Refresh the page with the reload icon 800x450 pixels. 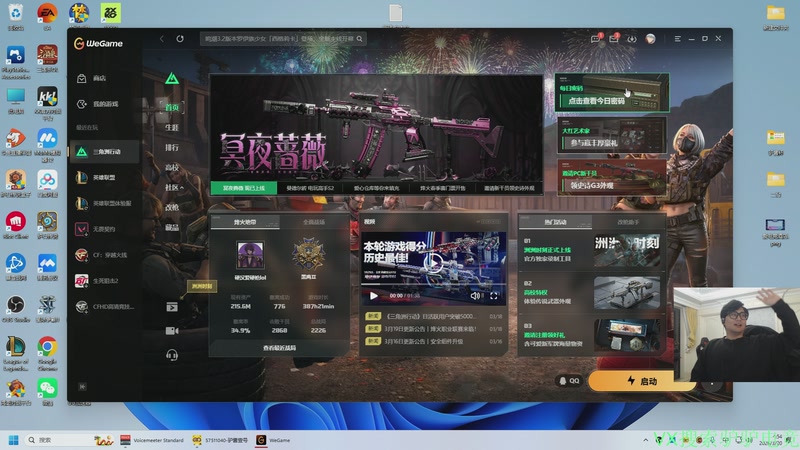tap(180, 39)
